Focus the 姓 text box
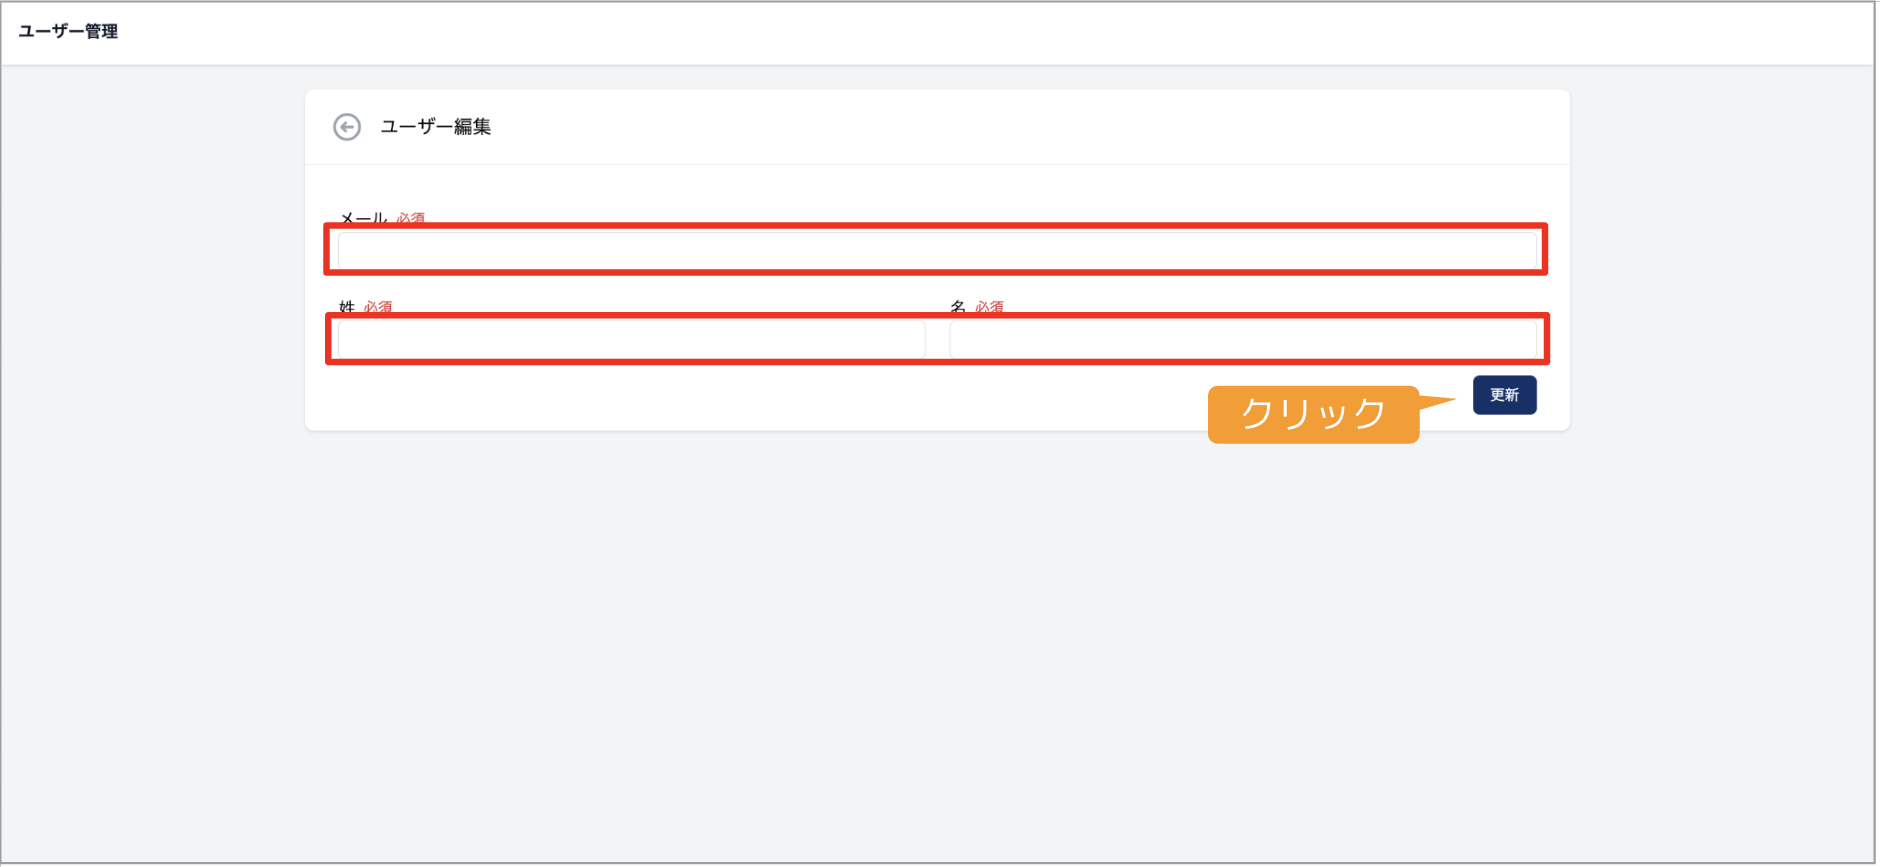 pos(631,340)
